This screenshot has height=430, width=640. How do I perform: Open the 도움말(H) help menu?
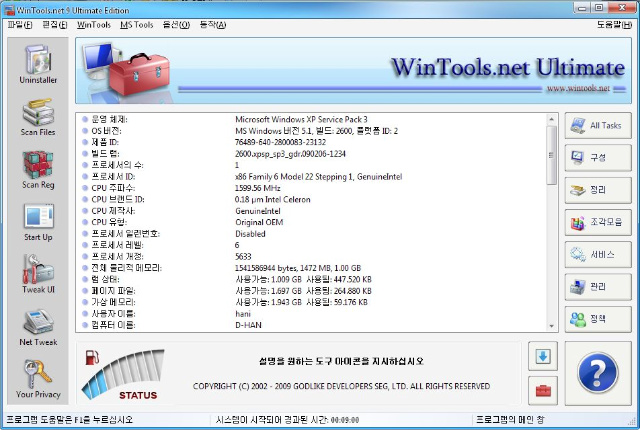point(614,25)
